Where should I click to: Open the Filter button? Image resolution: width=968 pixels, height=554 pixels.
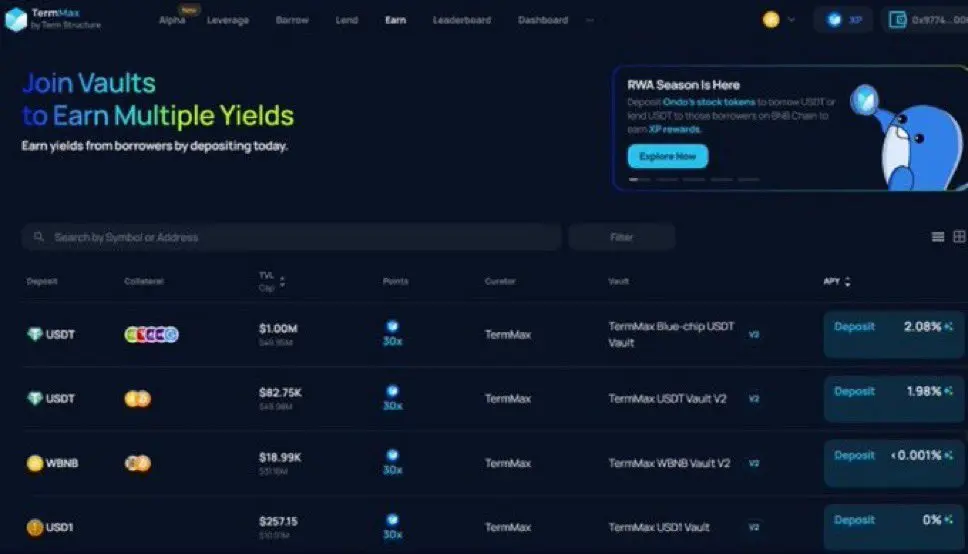tap(622, 237)
